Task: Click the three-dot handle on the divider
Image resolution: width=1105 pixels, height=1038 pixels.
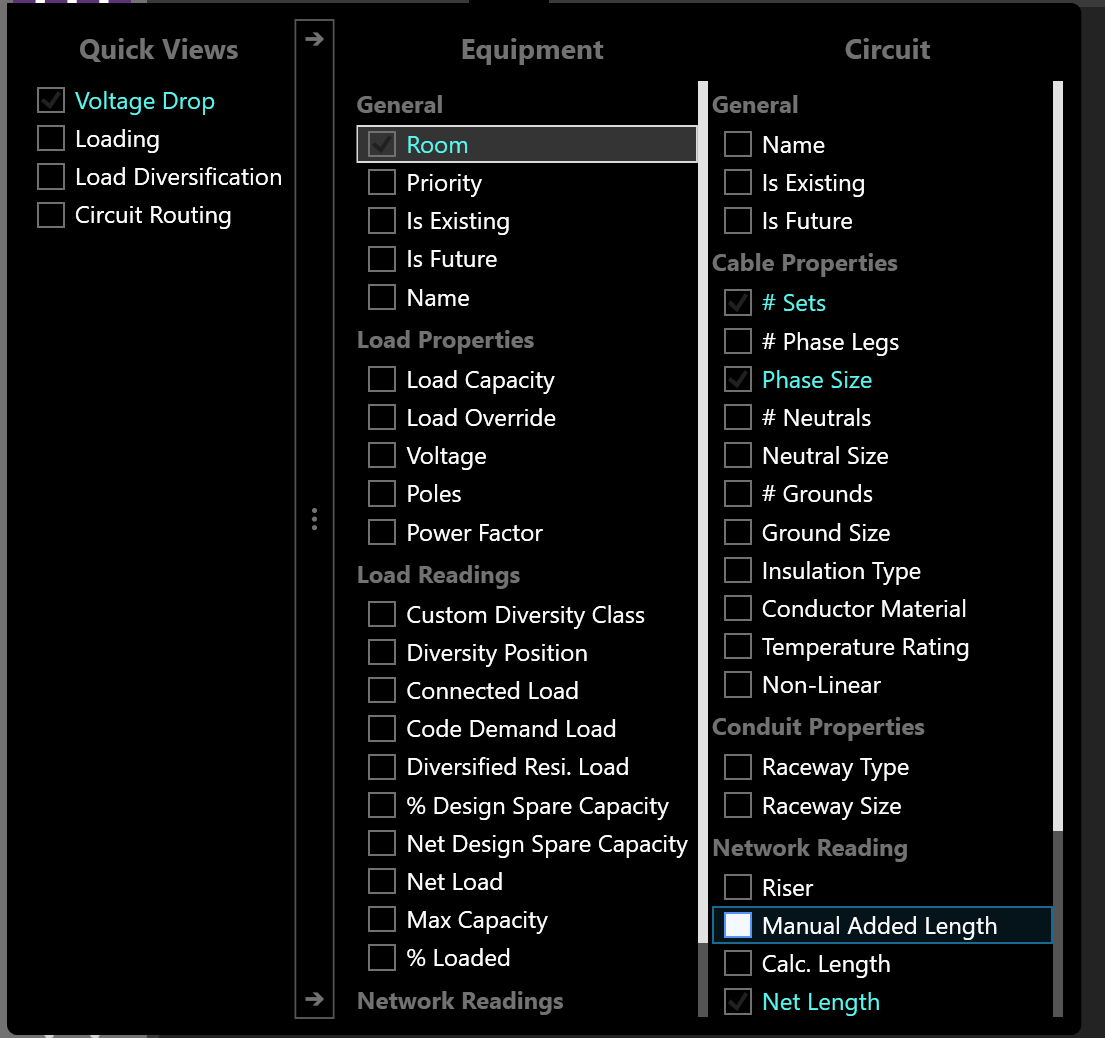Action: 314,519
